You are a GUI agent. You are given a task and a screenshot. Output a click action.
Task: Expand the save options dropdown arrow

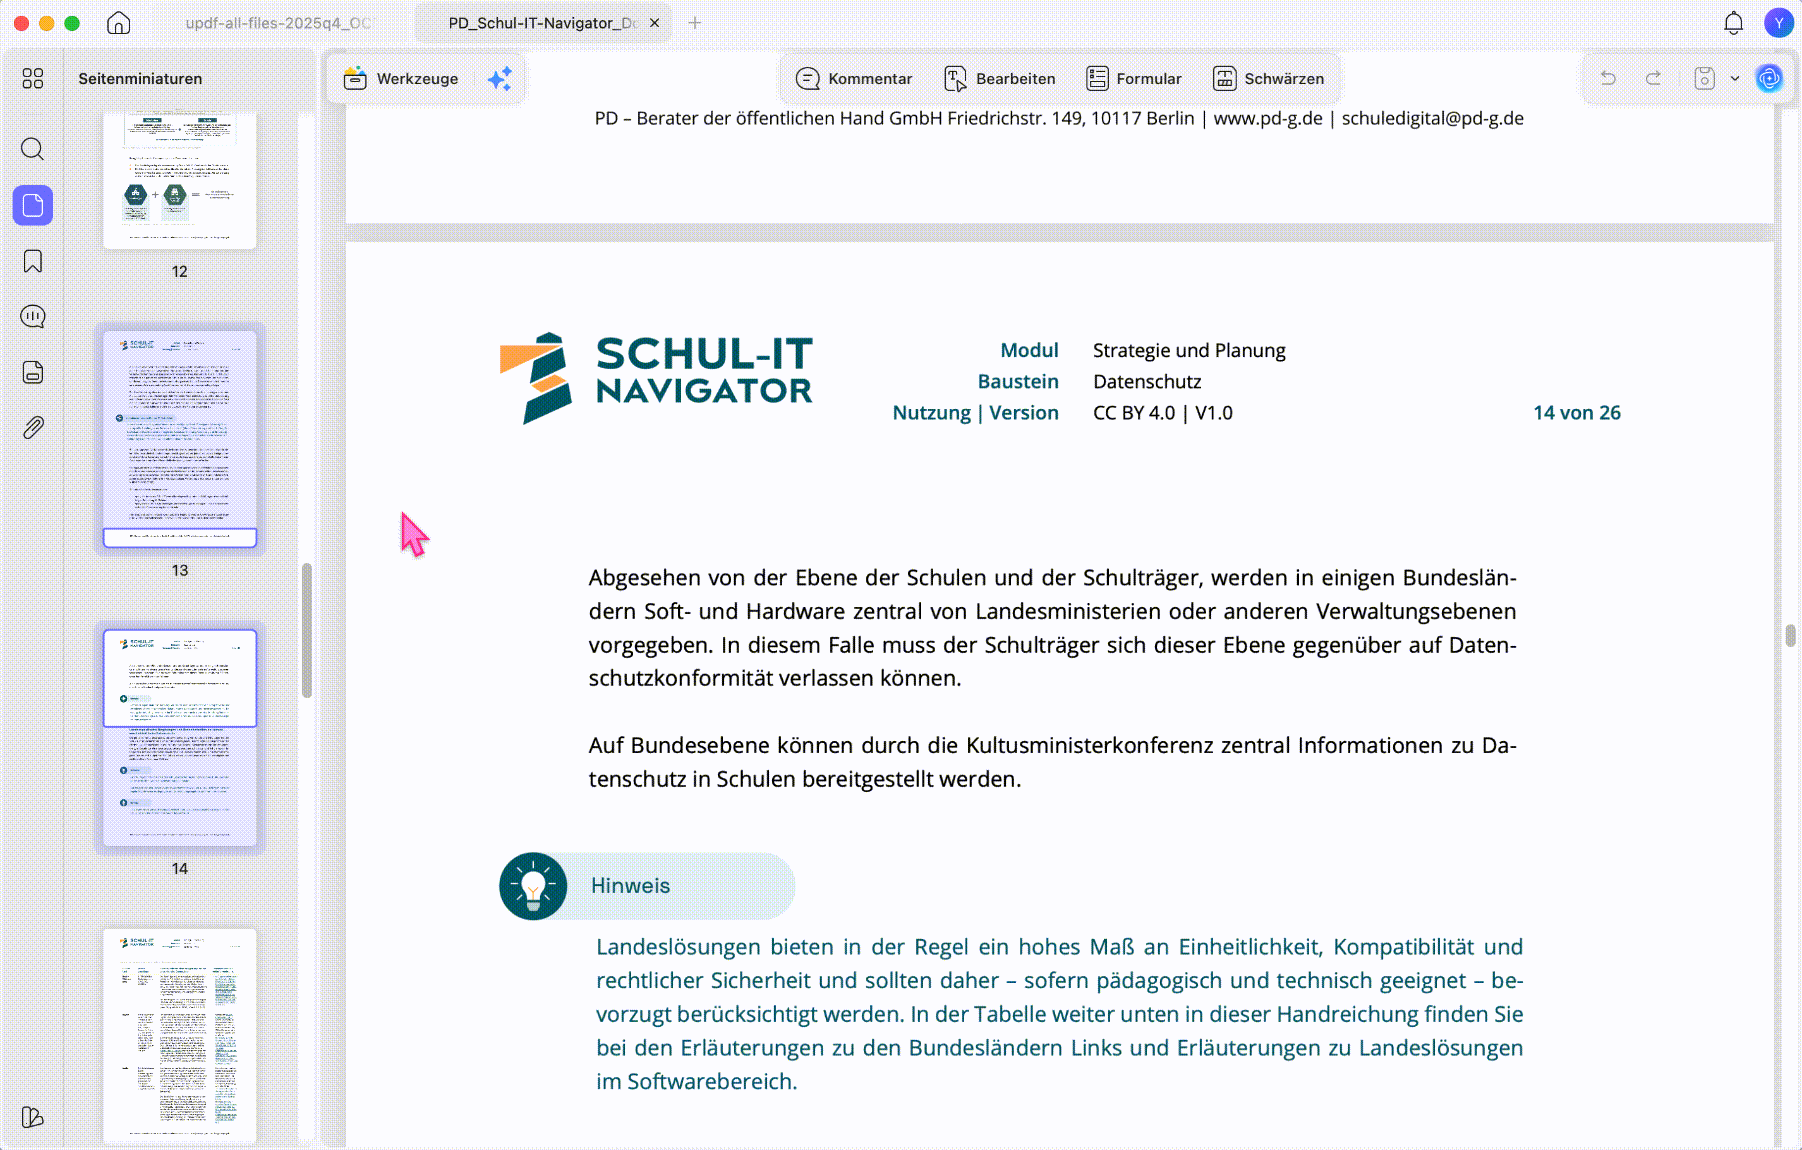tap(1735, 78)
